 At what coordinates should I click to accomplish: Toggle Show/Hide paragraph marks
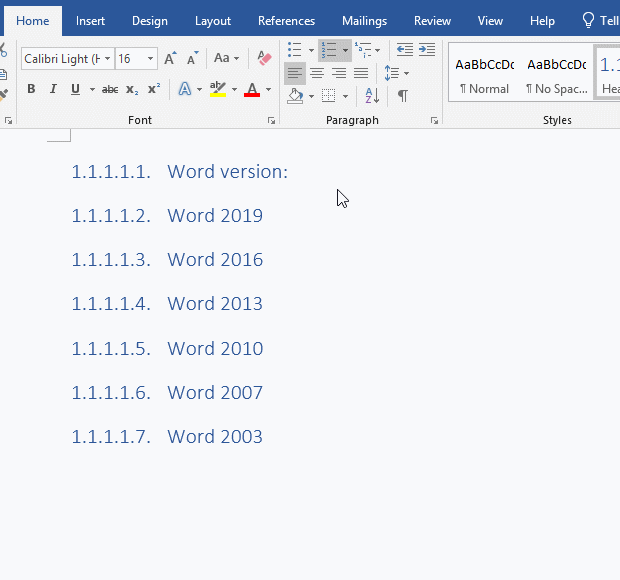tap(403, 95)
